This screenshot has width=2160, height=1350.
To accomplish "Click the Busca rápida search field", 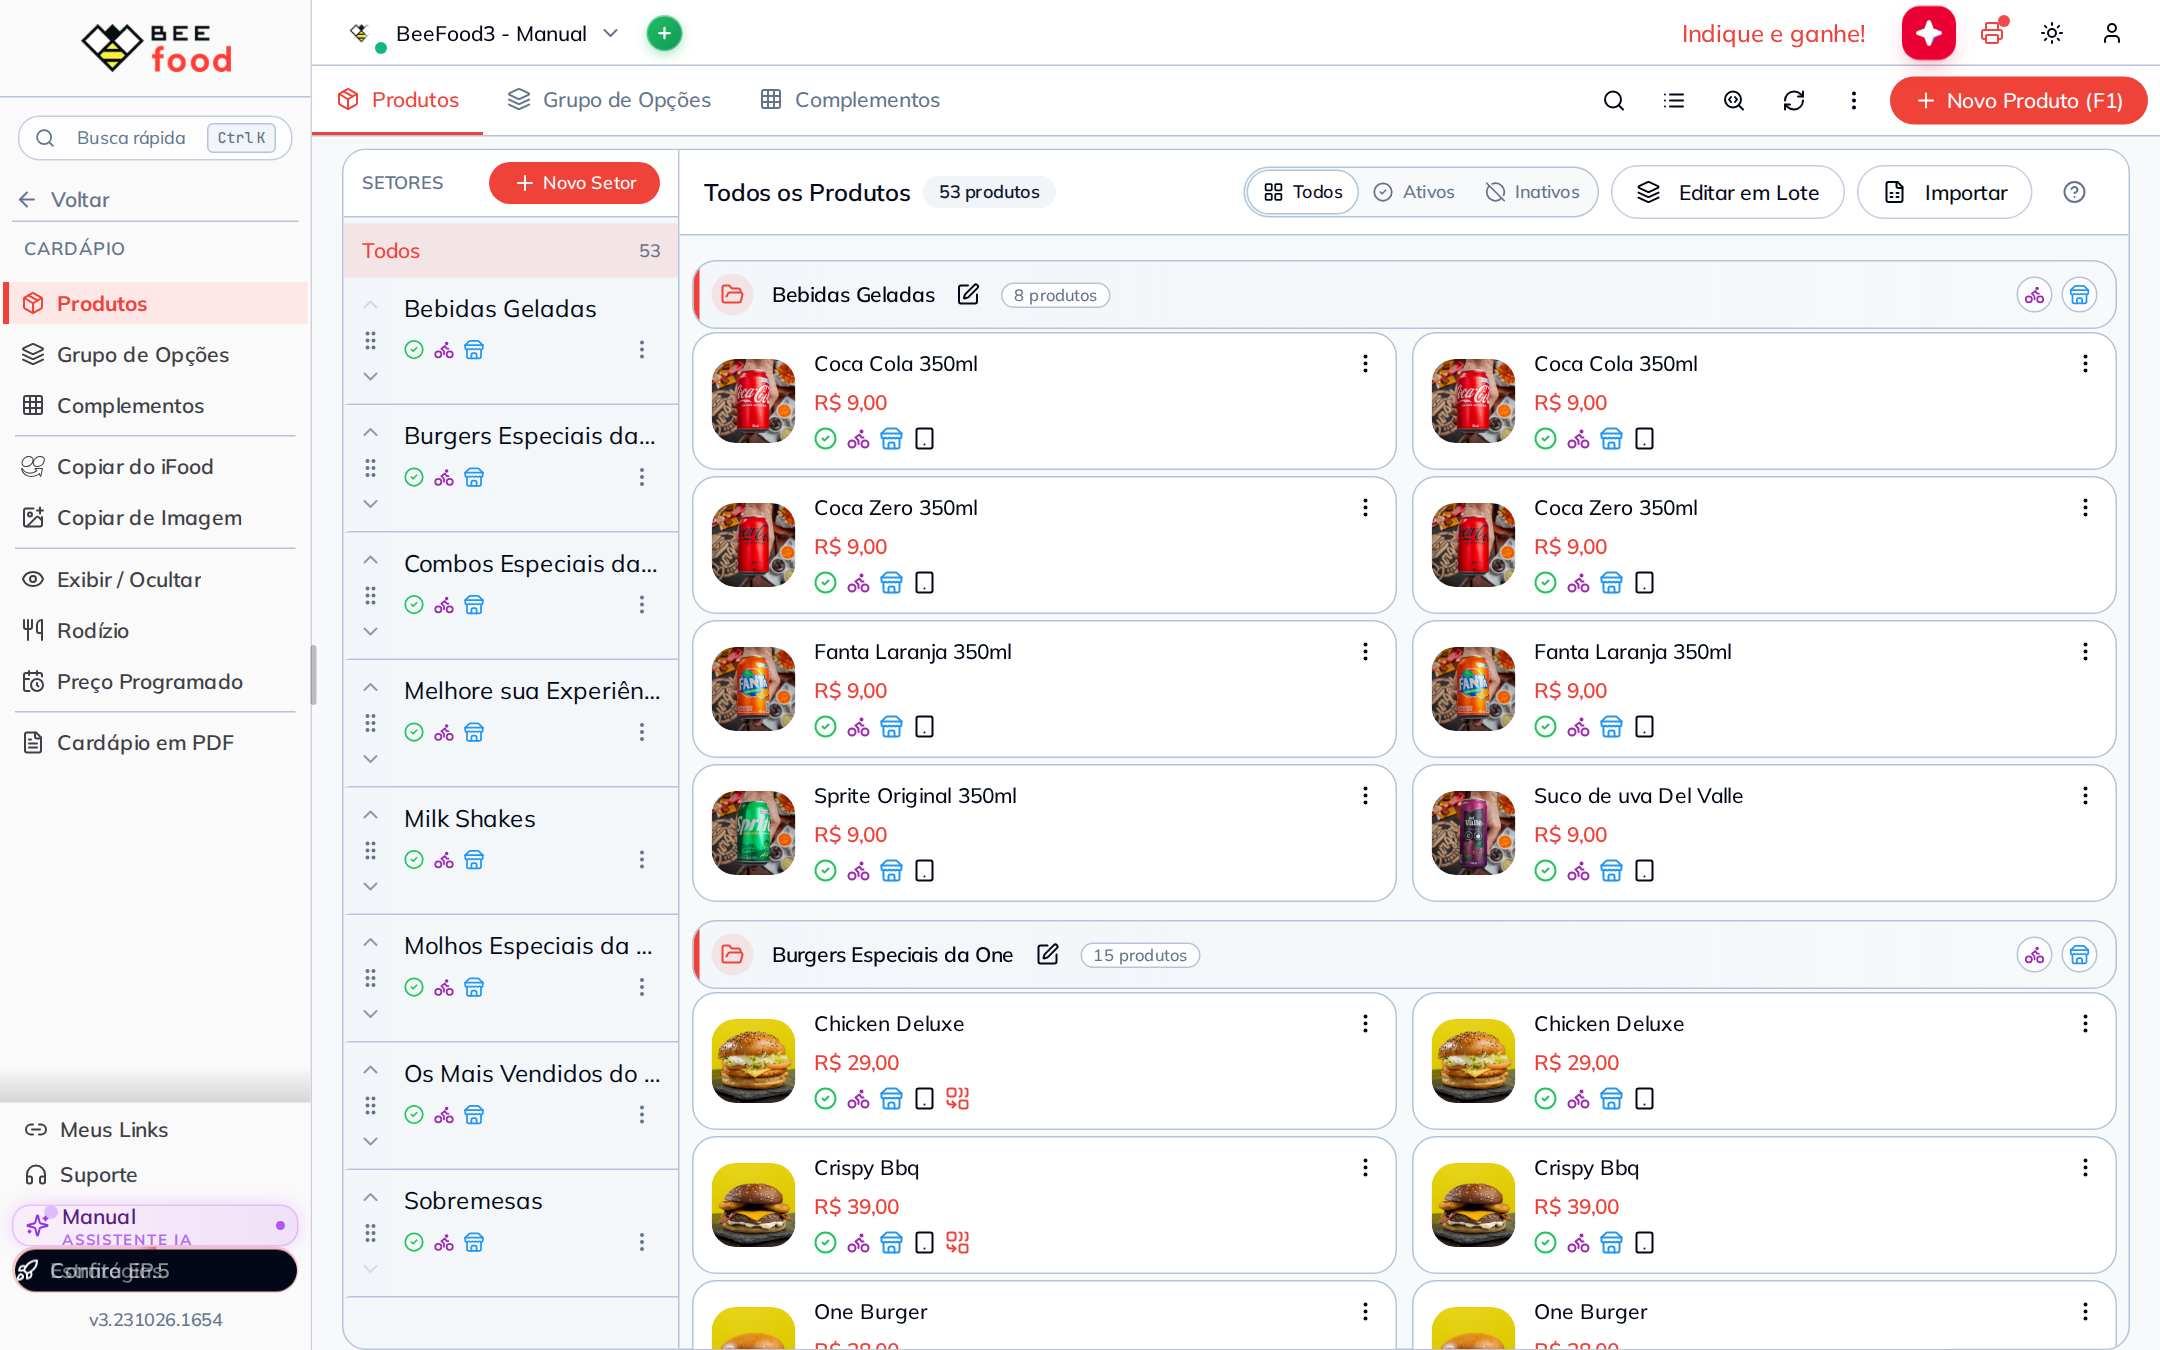I will 155,137.
